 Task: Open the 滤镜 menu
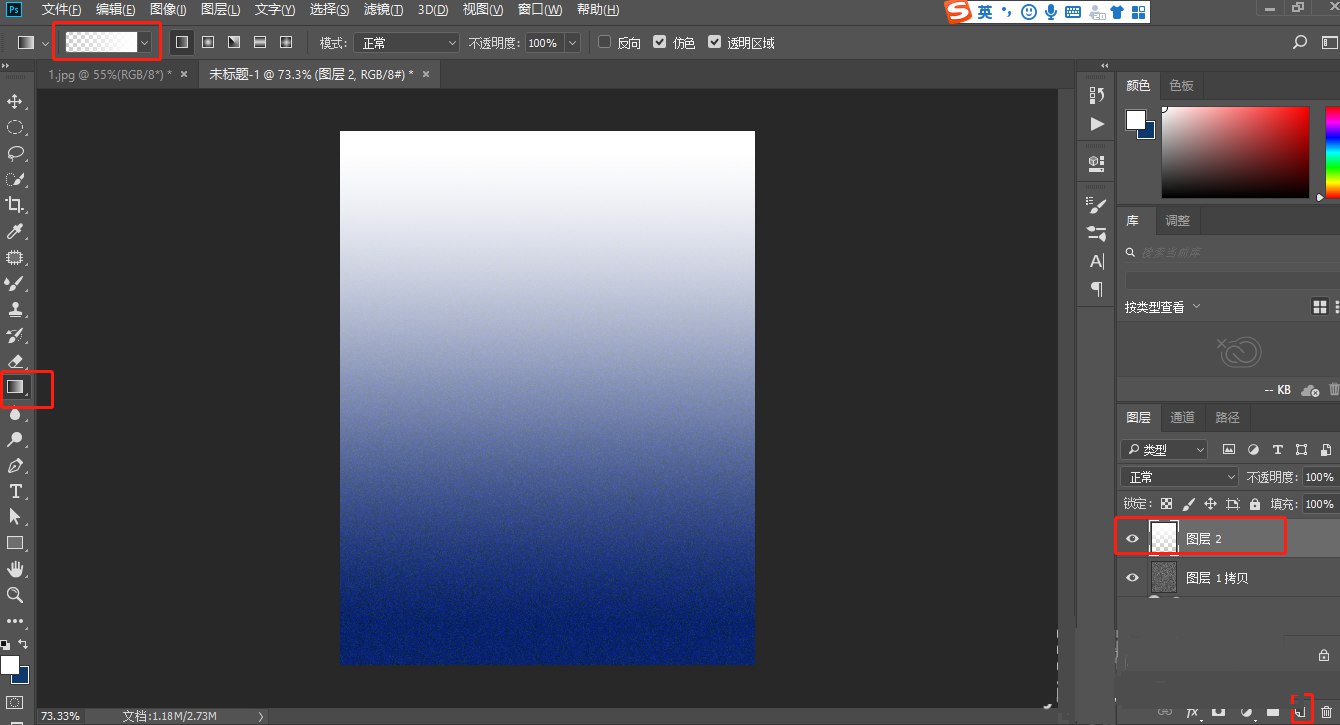tap(382, 9)
